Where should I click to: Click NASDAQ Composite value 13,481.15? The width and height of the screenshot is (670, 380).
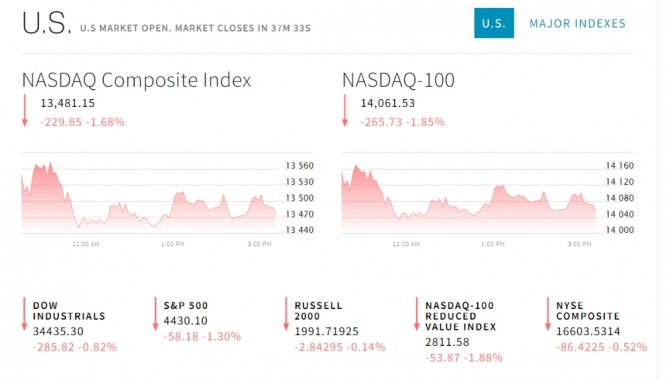point(68,103)
